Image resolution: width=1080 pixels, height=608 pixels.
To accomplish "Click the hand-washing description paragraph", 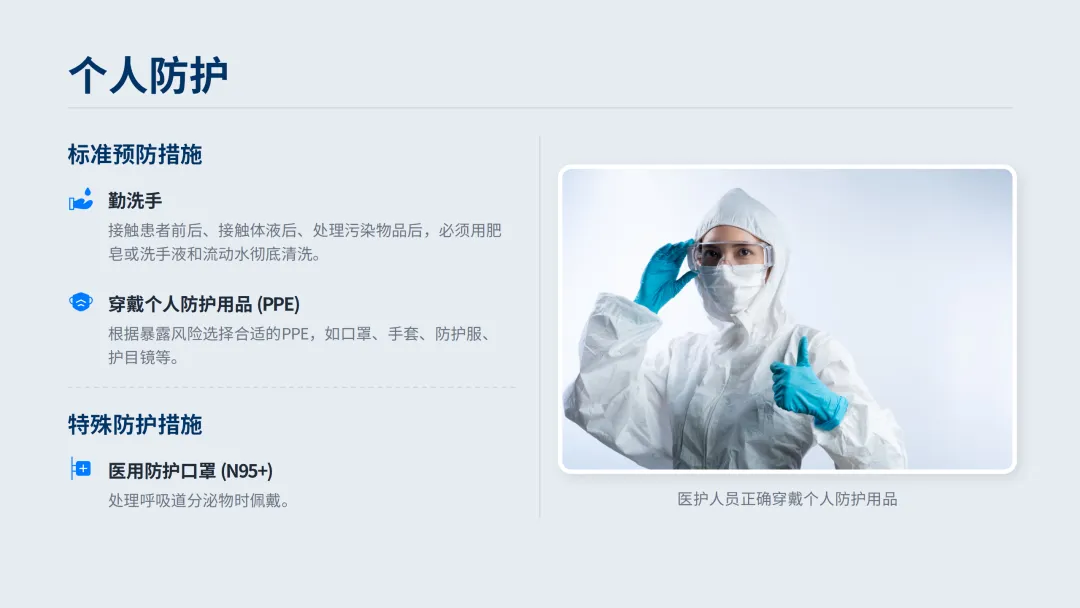I will 304,242.
